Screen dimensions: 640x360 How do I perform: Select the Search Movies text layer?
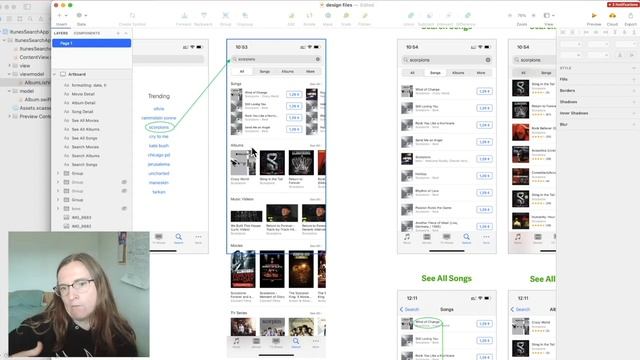pos(85,147)
